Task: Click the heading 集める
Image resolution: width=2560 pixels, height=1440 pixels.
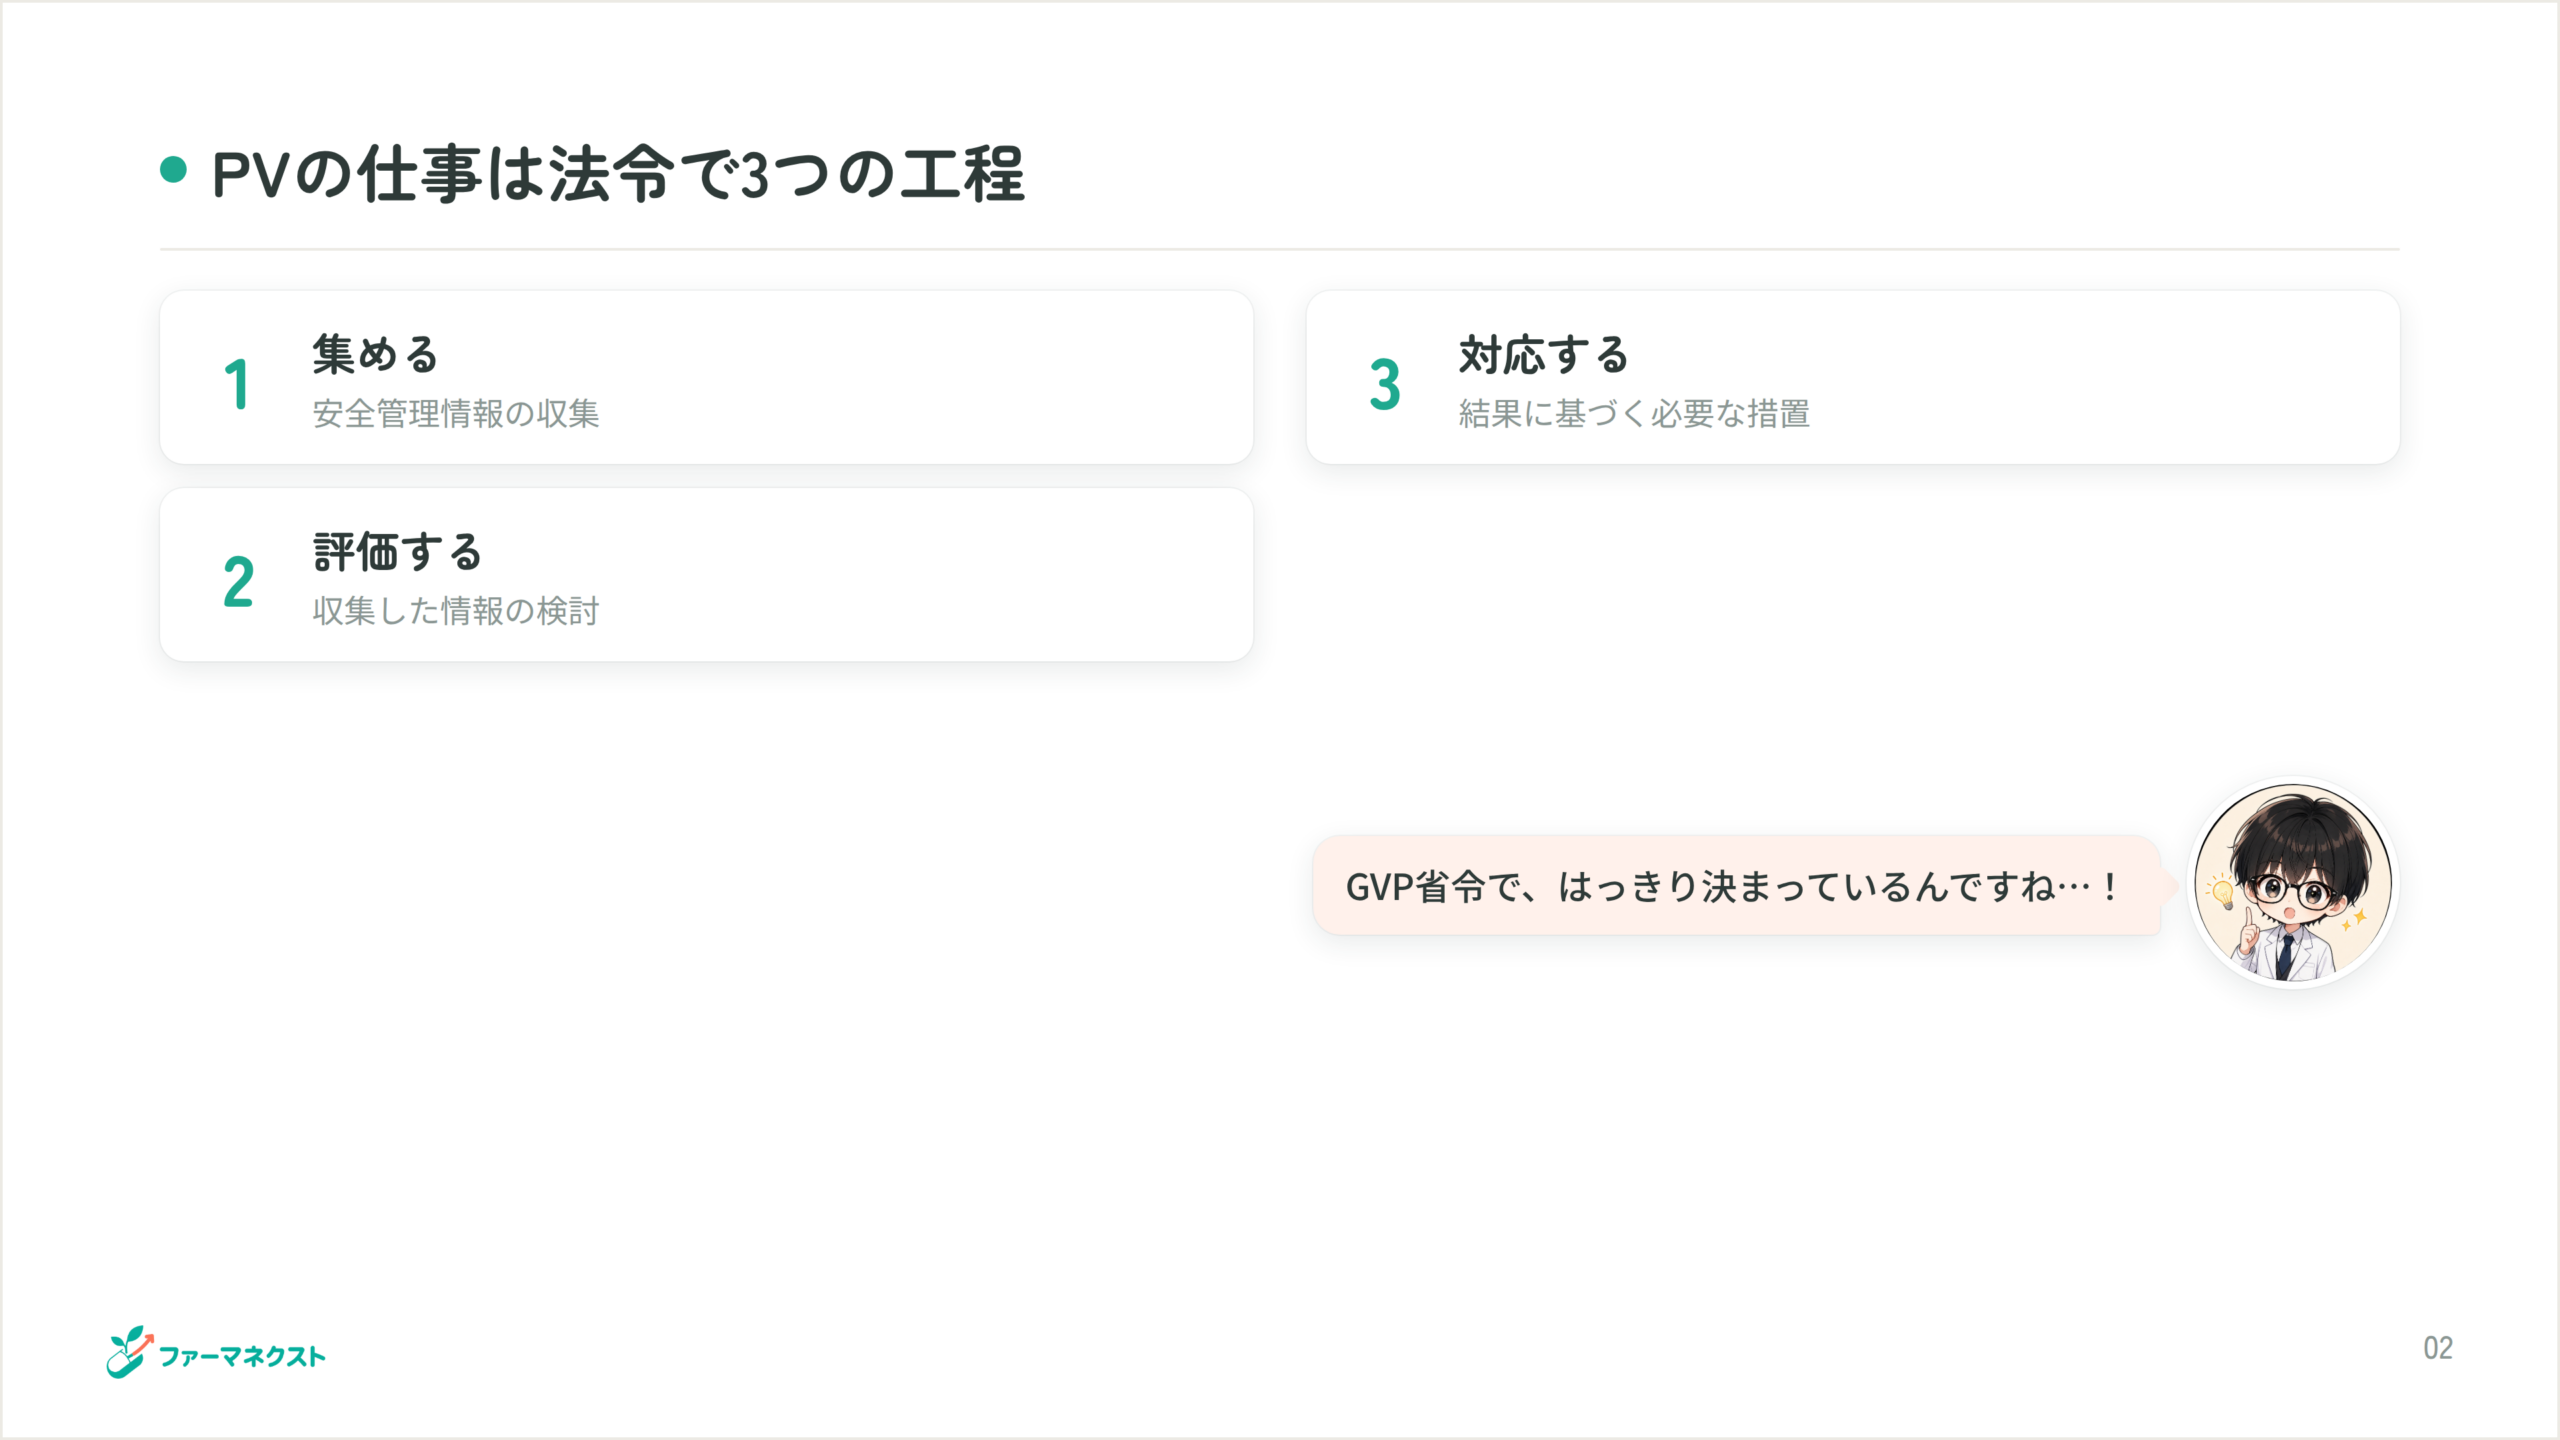Action: [x=376, y=354]
